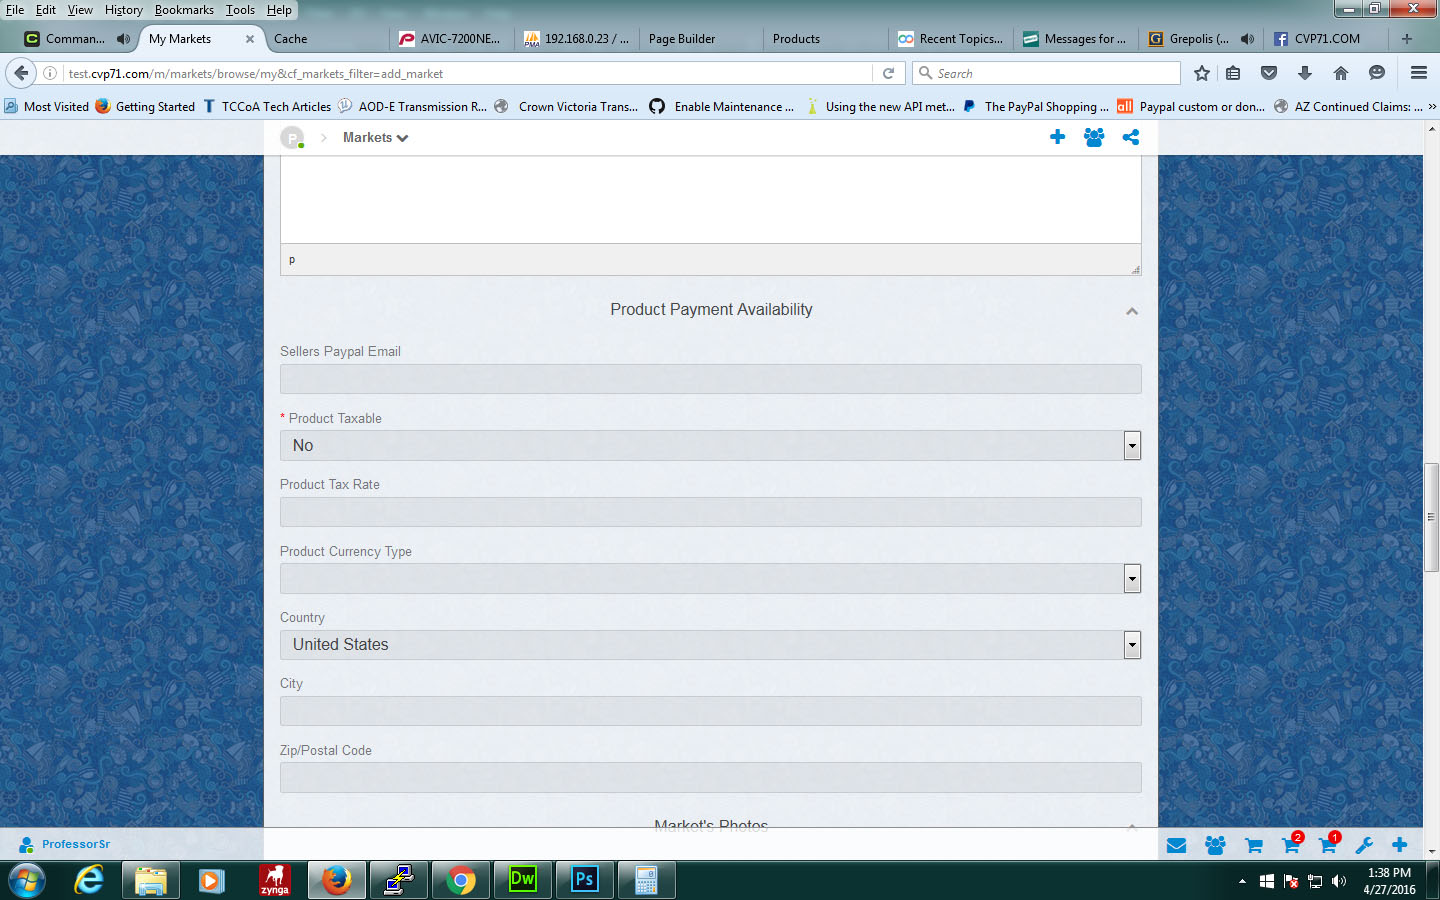Open the TCCoA Tech Articles bookmark
Image resolution: width=1440 pixels, height=900 pixels.
tap(266, 107)
